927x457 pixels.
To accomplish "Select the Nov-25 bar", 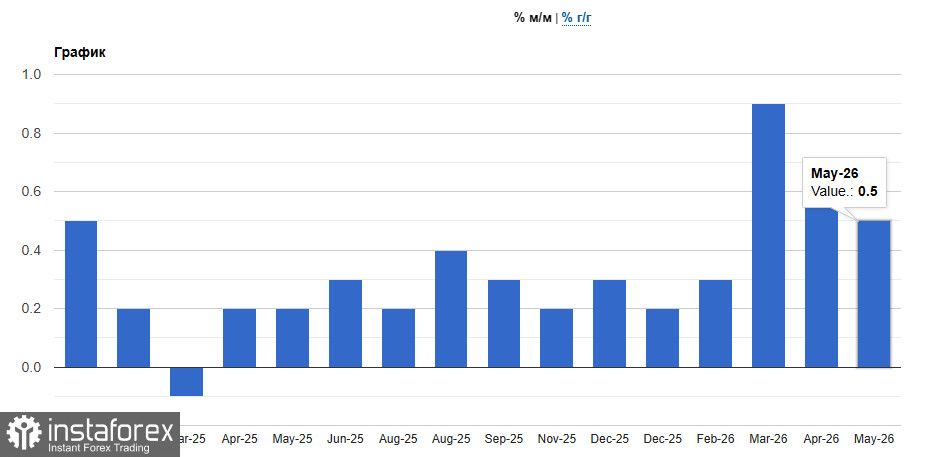I will [x=557, y=338].
